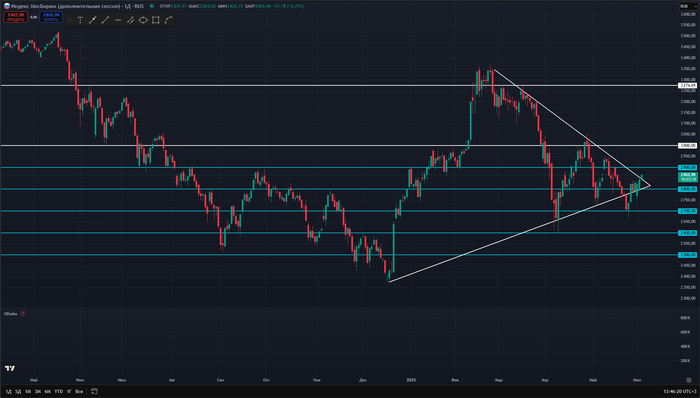Click the 2 800,00 cyan level price label
Viewport: 700px width, 398px height.
(687, 189)
